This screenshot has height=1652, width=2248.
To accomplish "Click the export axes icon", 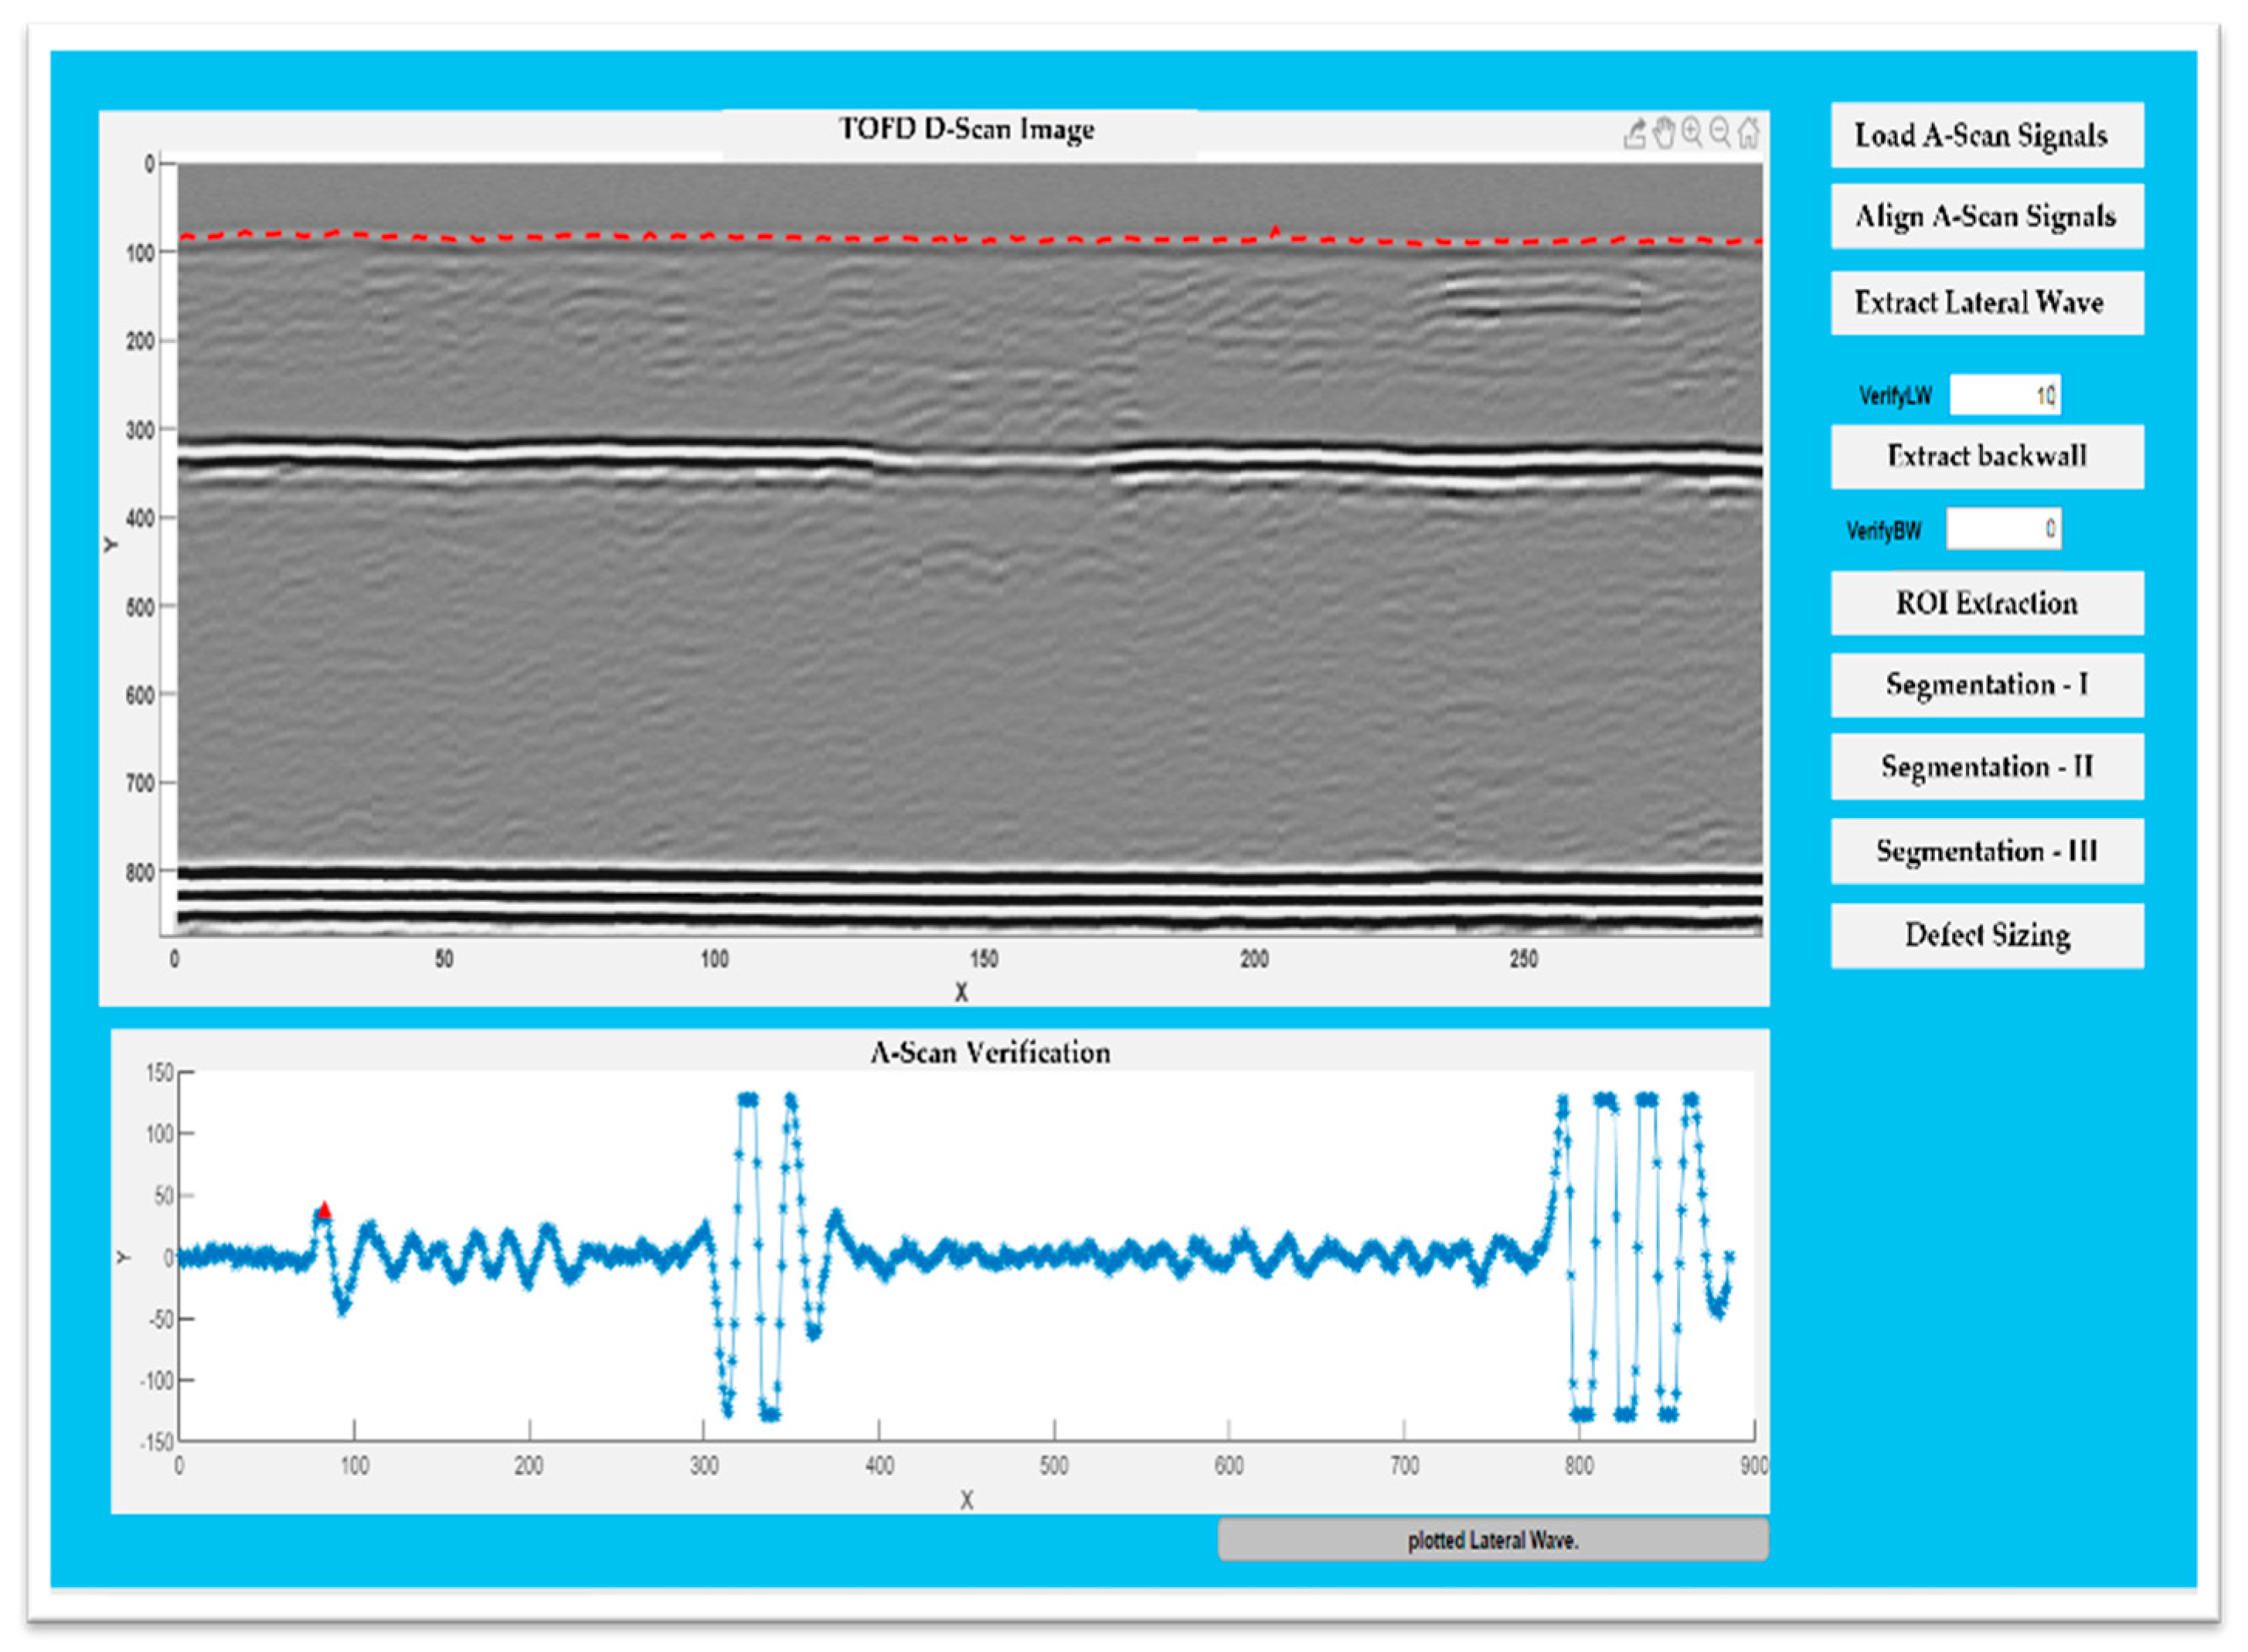I will coord(1634,133).
